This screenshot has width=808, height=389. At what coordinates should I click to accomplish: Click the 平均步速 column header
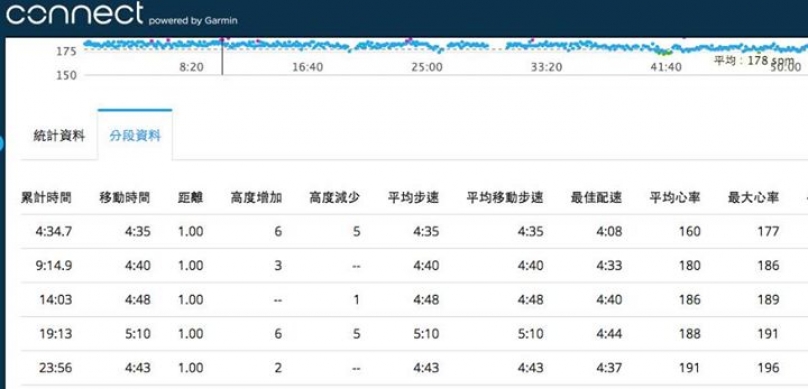click(x=414, y=197)
